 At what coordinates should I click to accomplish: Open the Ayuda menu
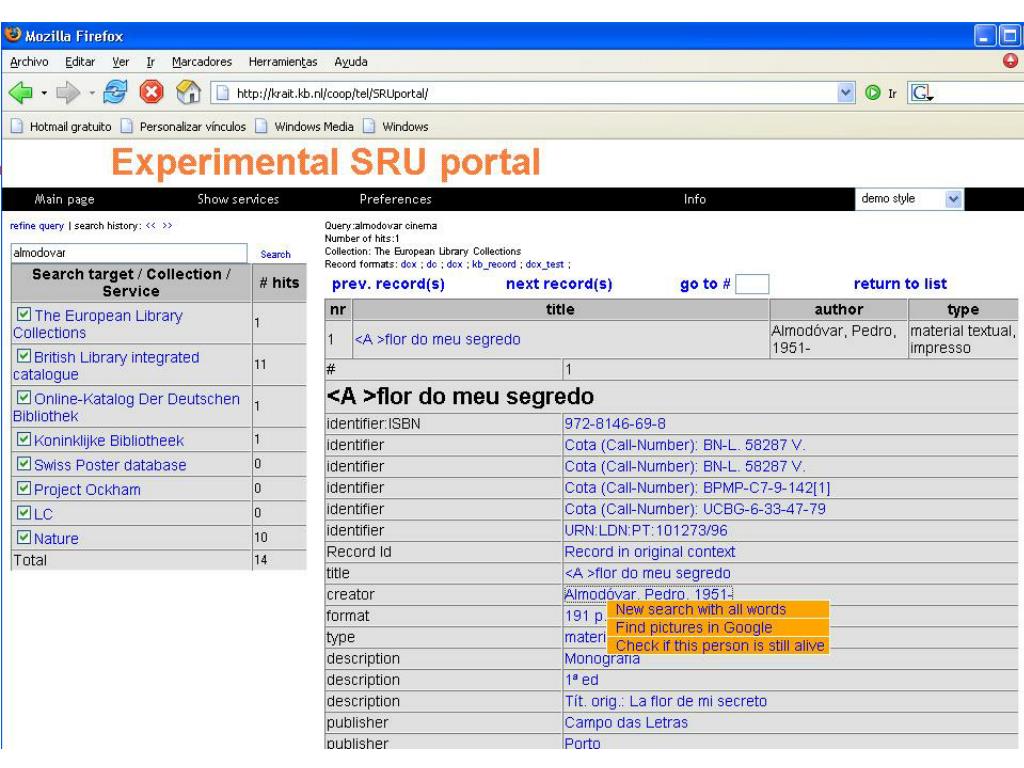tap(351, 61)
